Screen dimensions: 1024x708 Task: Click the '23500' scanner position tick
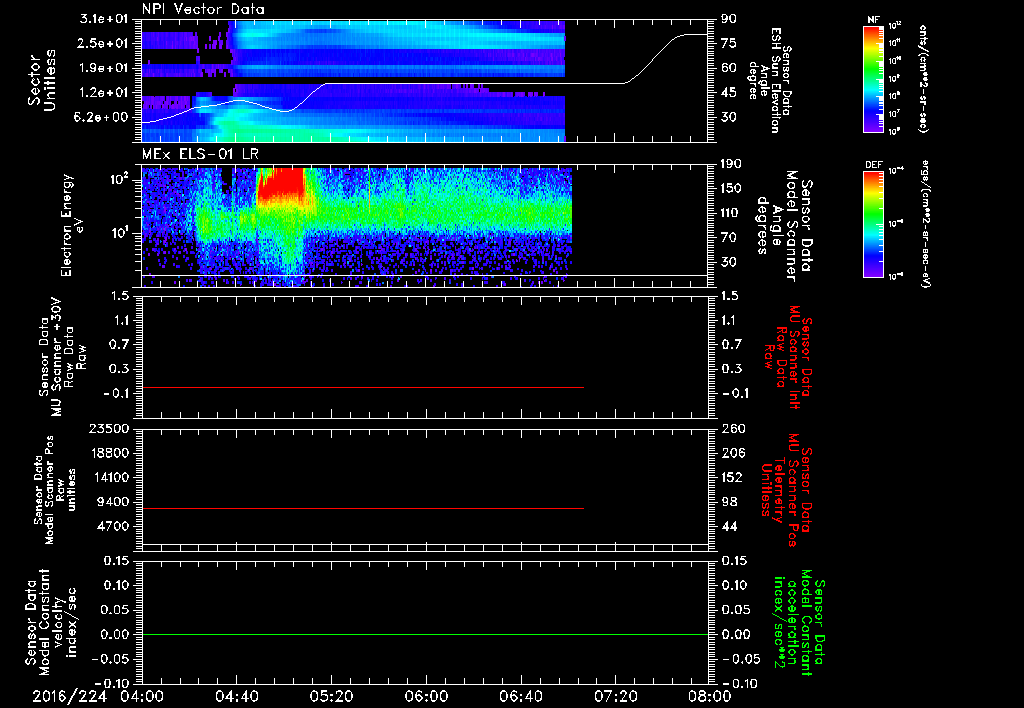(x=109, y=428)
